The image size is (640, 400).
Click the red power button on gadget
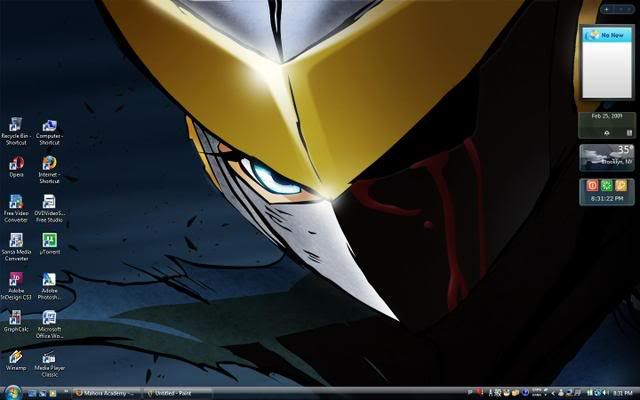point(592,185)
